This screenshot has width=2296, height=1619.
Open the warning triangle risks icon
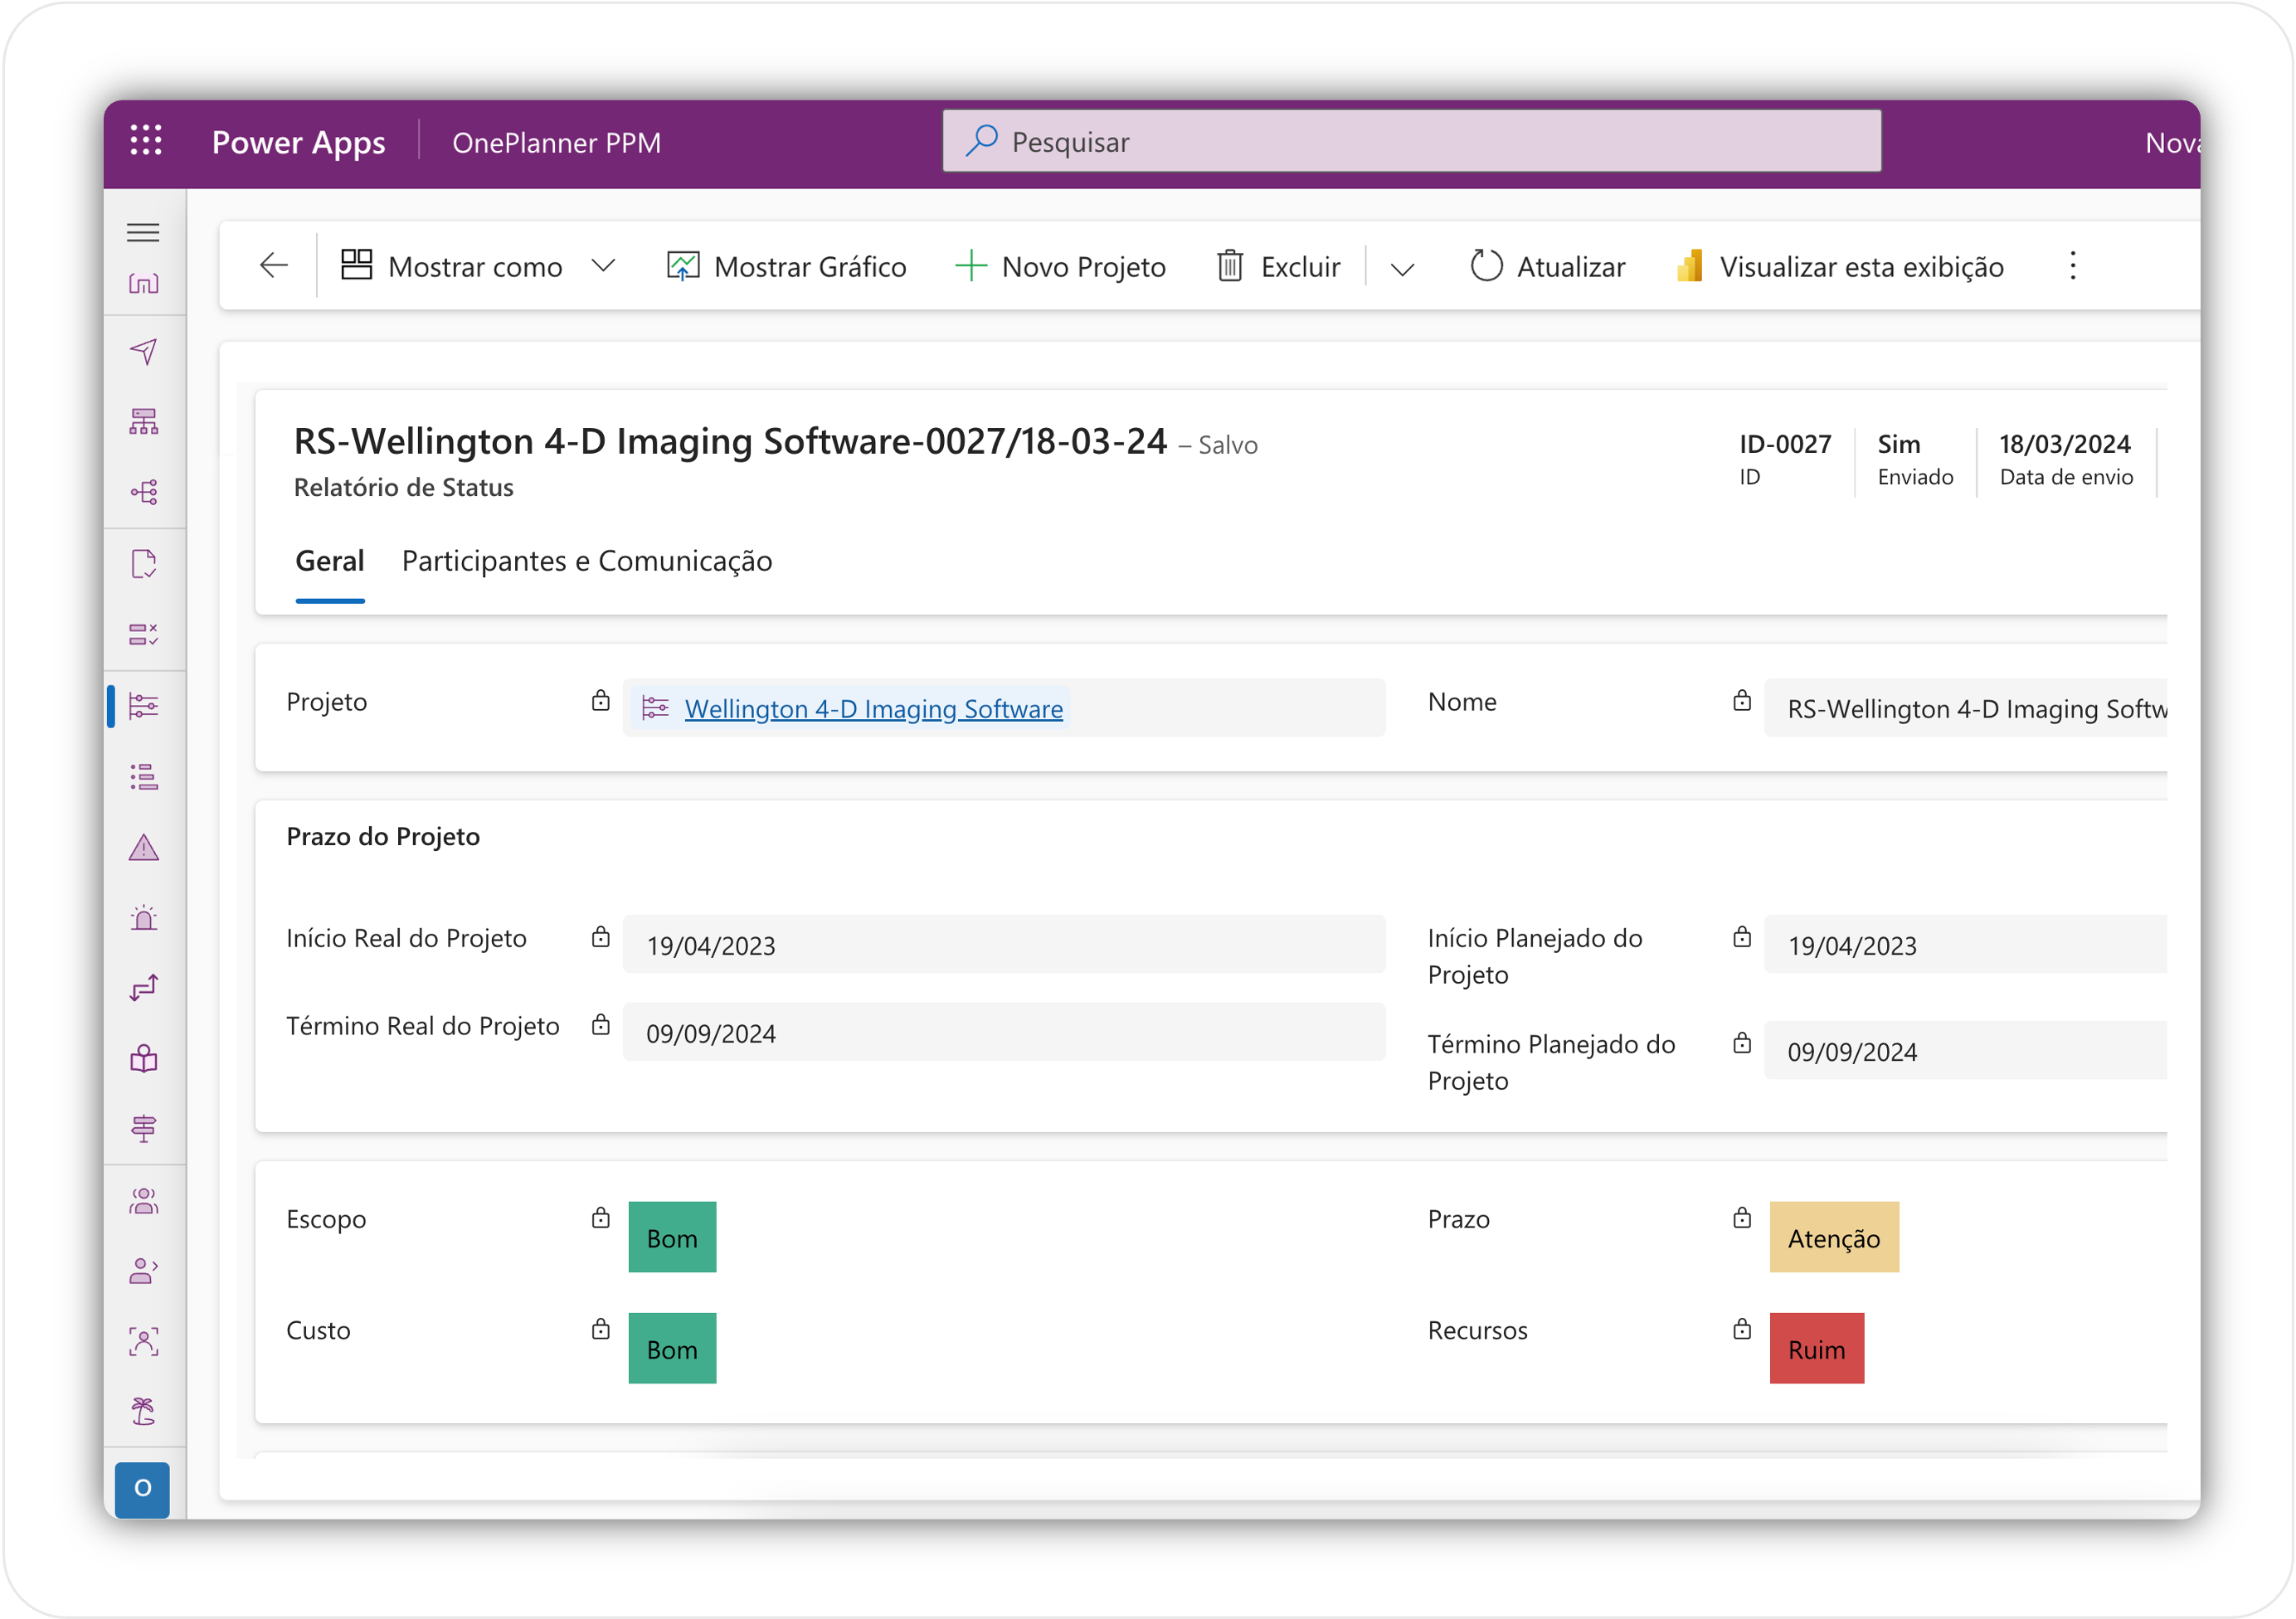143,848
